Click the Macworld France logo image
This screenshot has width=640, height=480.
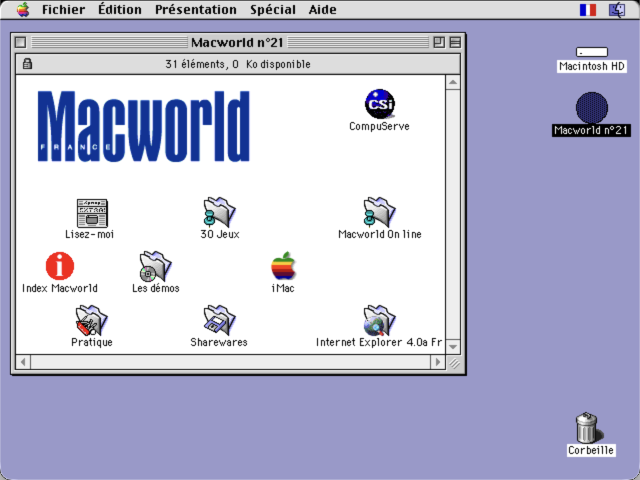pyautogui.click(x=144, y=126)
